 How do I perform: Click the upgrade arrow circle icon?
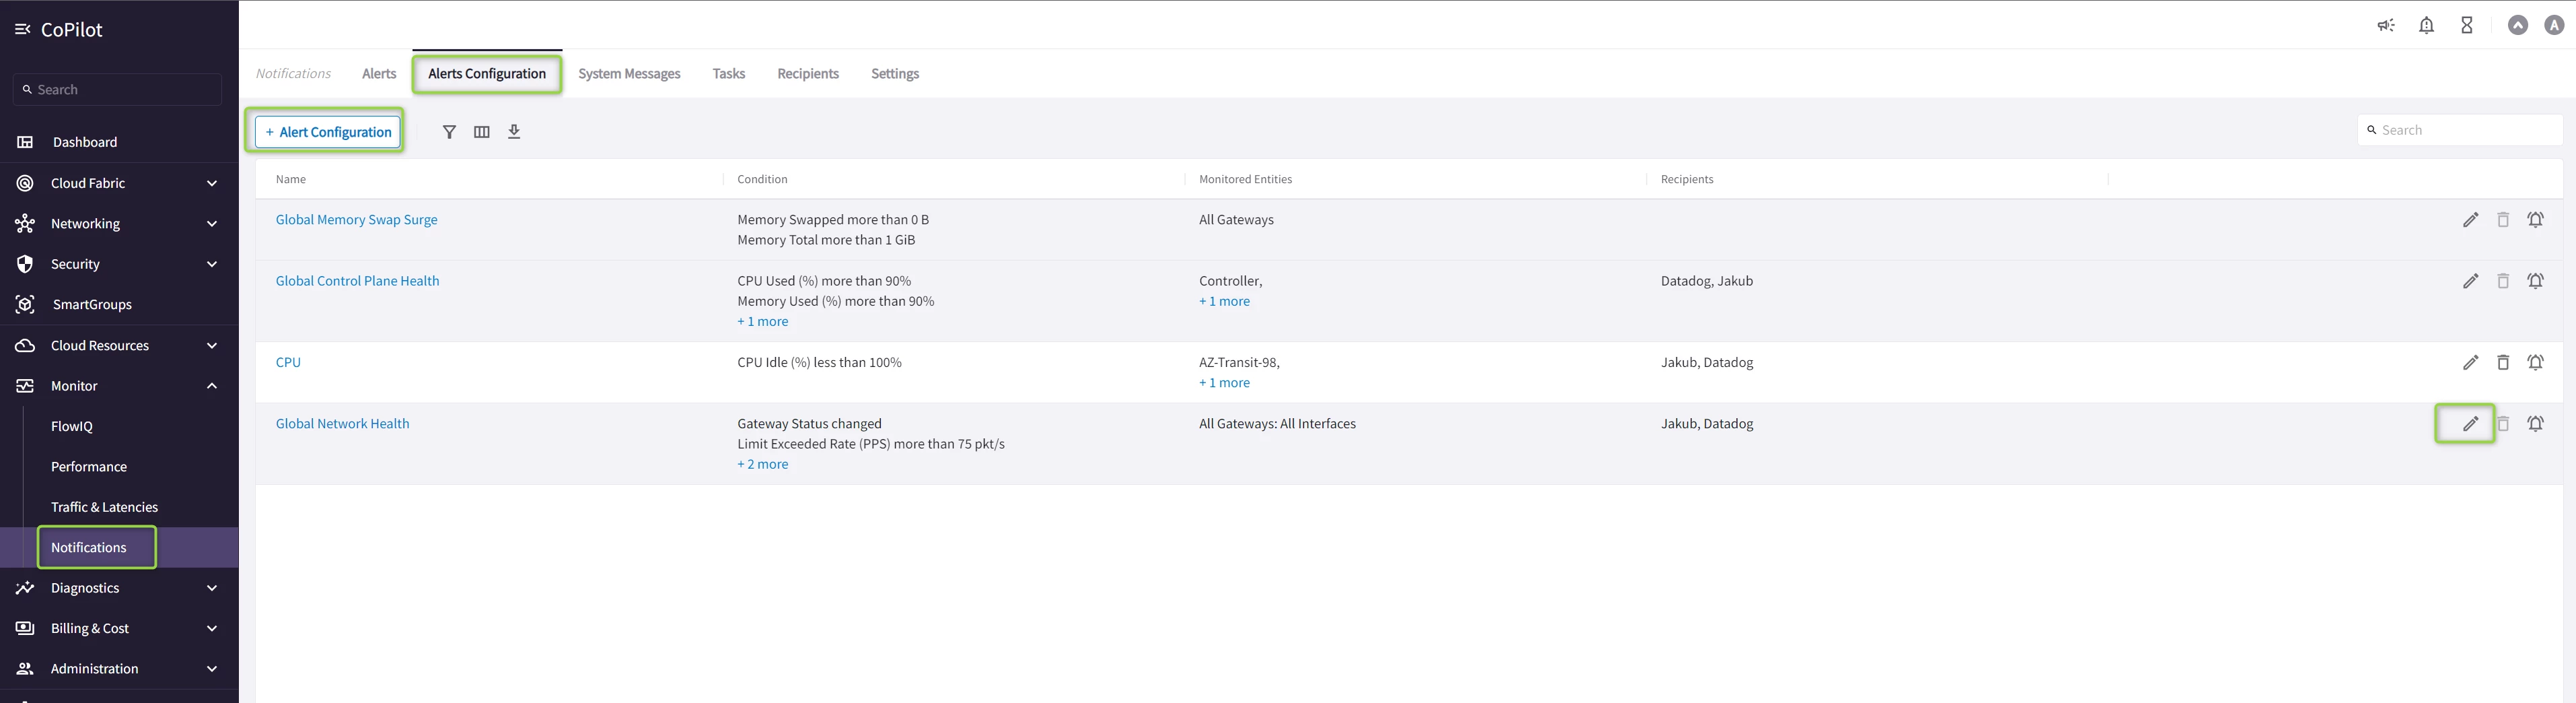coord(2518,26)
